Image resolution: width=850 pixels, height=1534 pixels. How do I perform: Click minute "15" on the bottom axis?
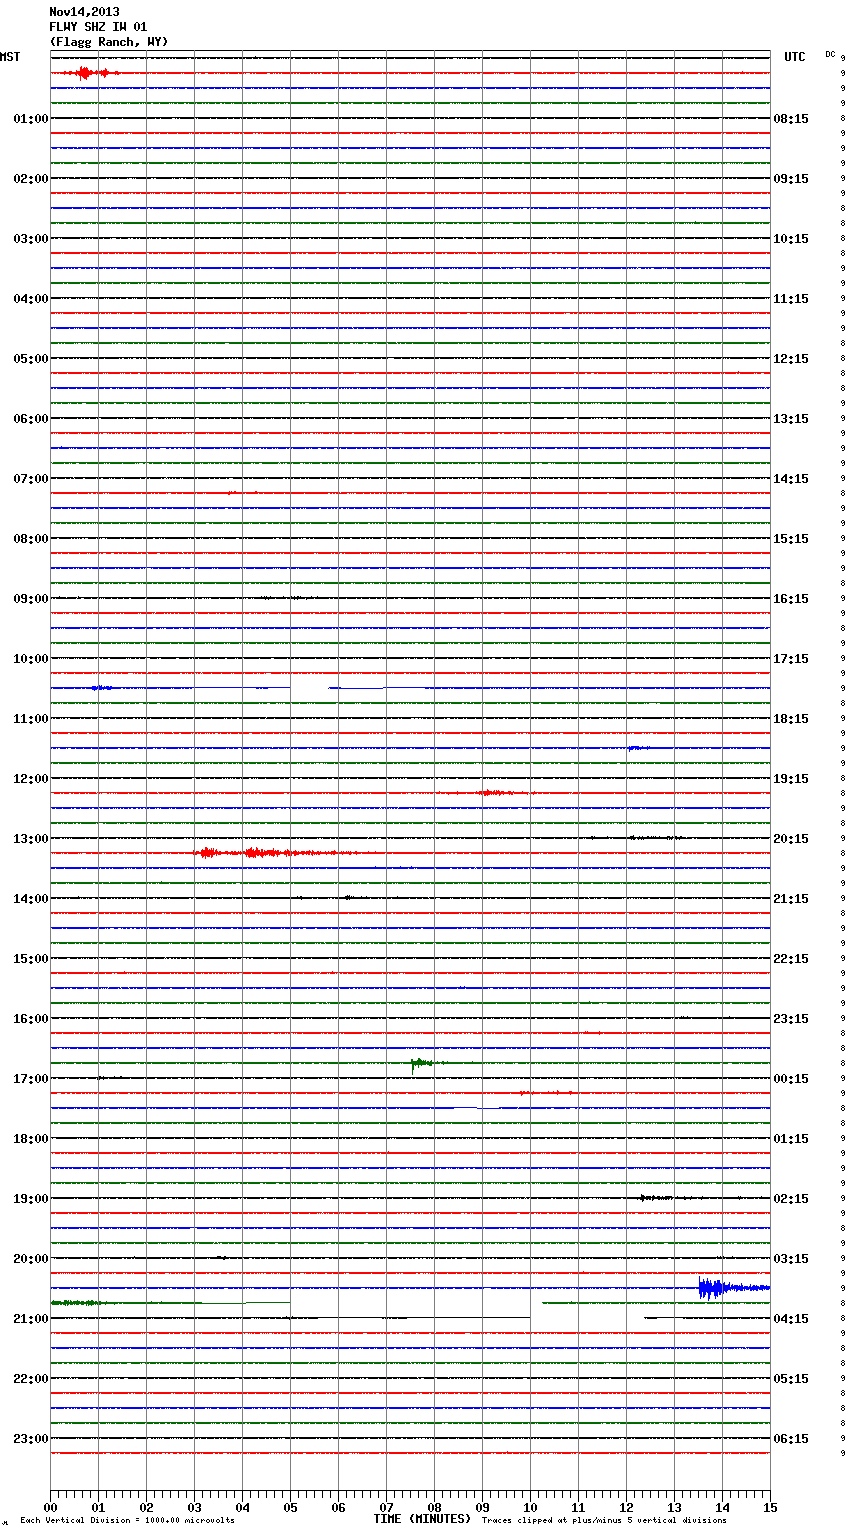770,1507
